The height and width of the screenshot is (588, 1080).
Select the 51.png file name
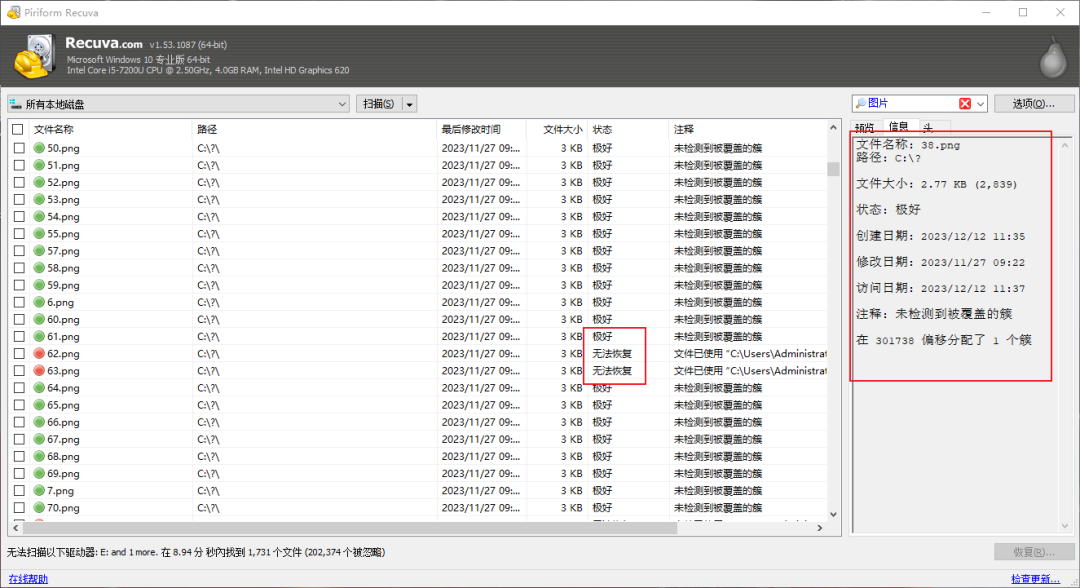click(x=63, y=165)
